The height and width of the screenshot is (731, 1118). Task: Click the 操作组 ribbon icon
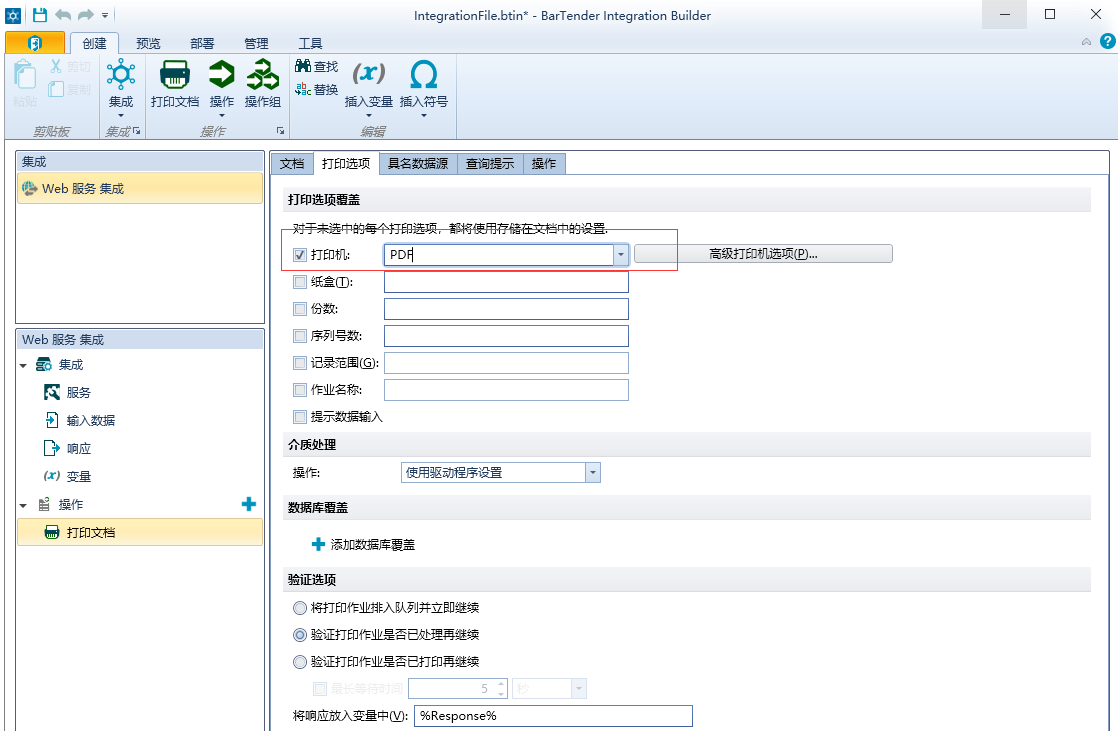[263, 76]
